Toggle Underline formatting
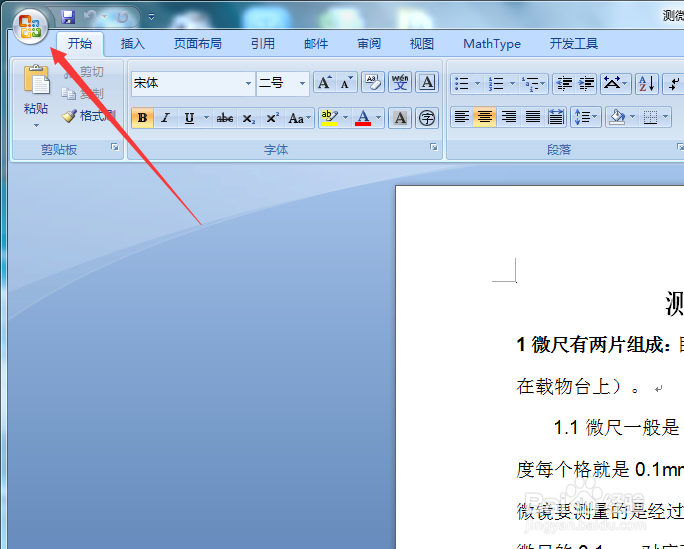 [x=189, y=118]
